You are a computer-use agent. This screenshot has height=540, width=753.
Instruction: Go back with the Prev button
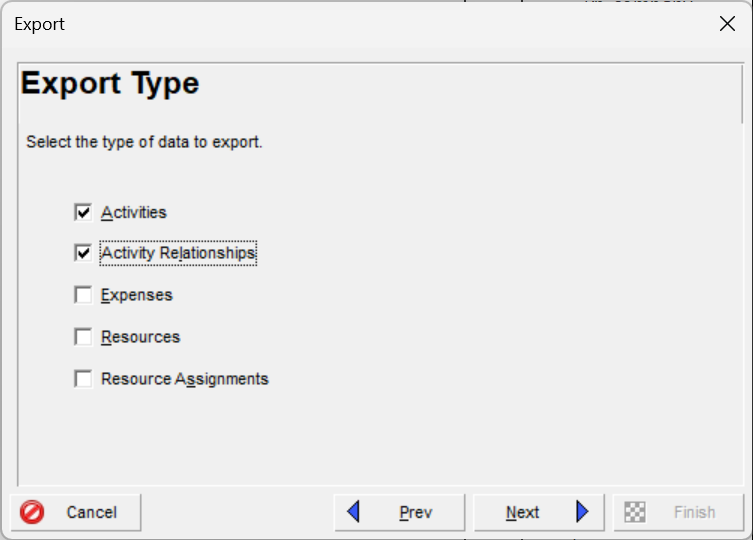[400, 512]
